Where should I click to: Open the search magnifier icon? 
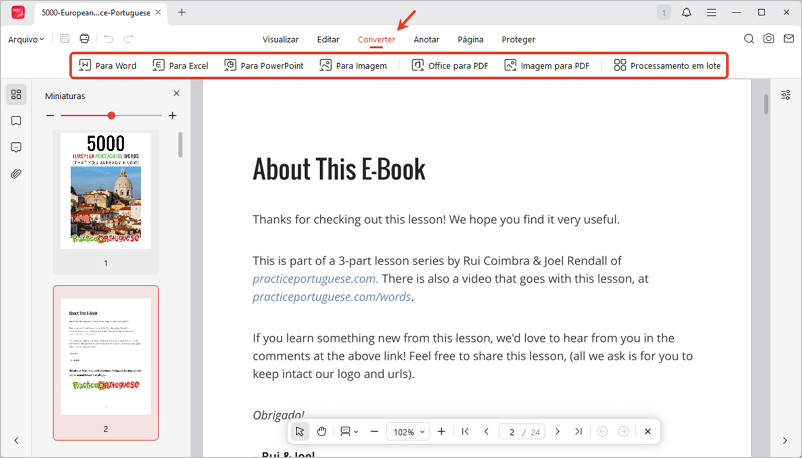tap(749, 39)
